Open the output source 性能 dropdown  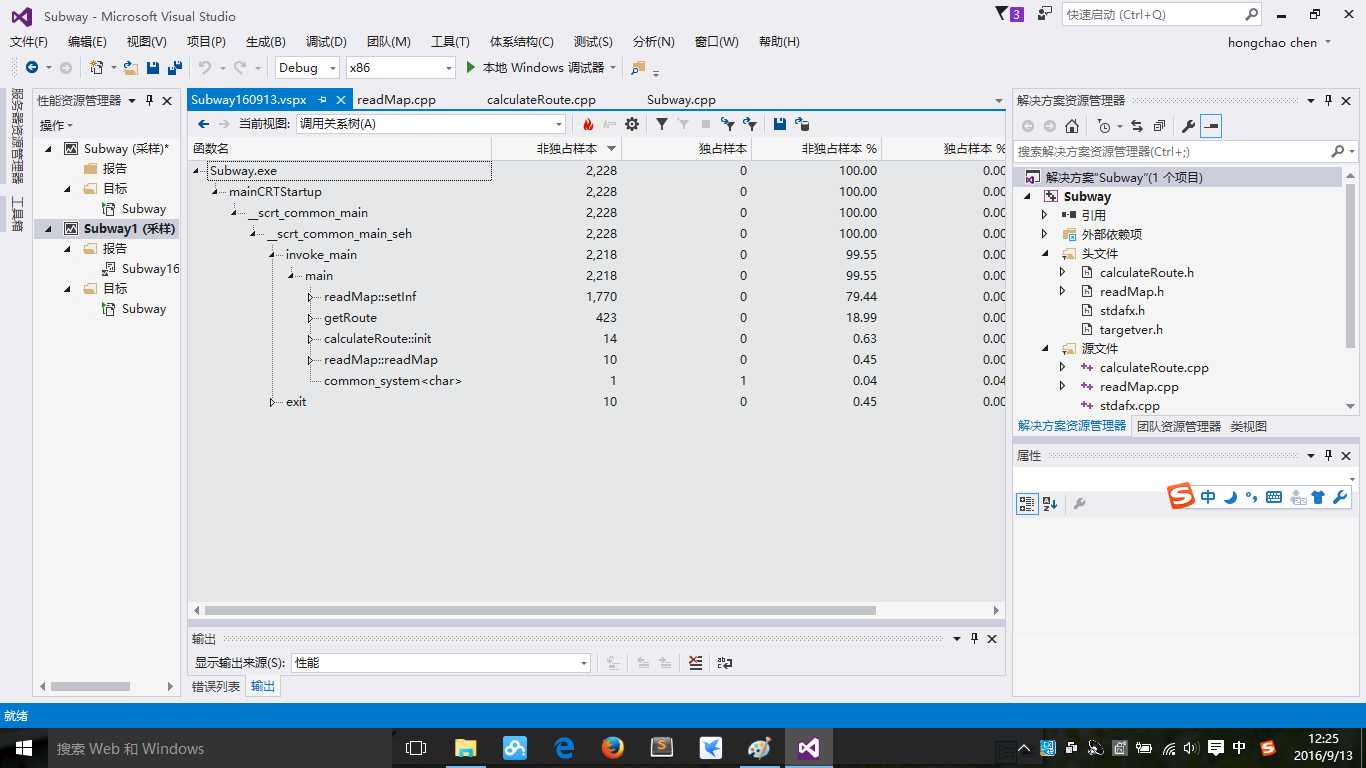tap(441, 663)
